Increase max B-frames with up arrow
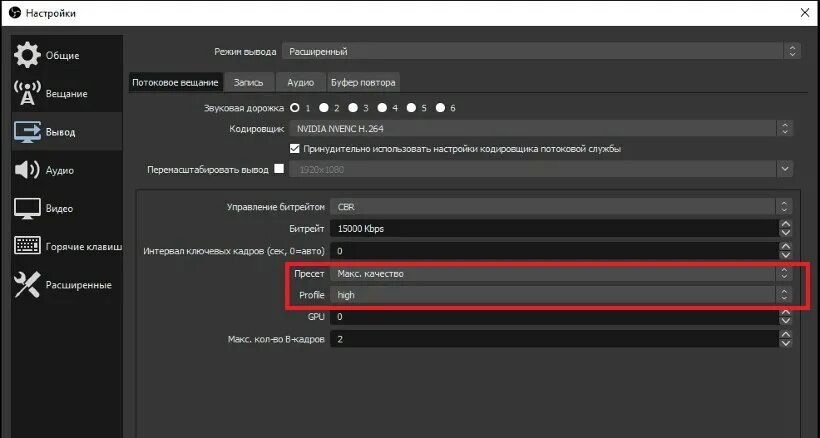The image size is (820, 438). coord(785,335)
